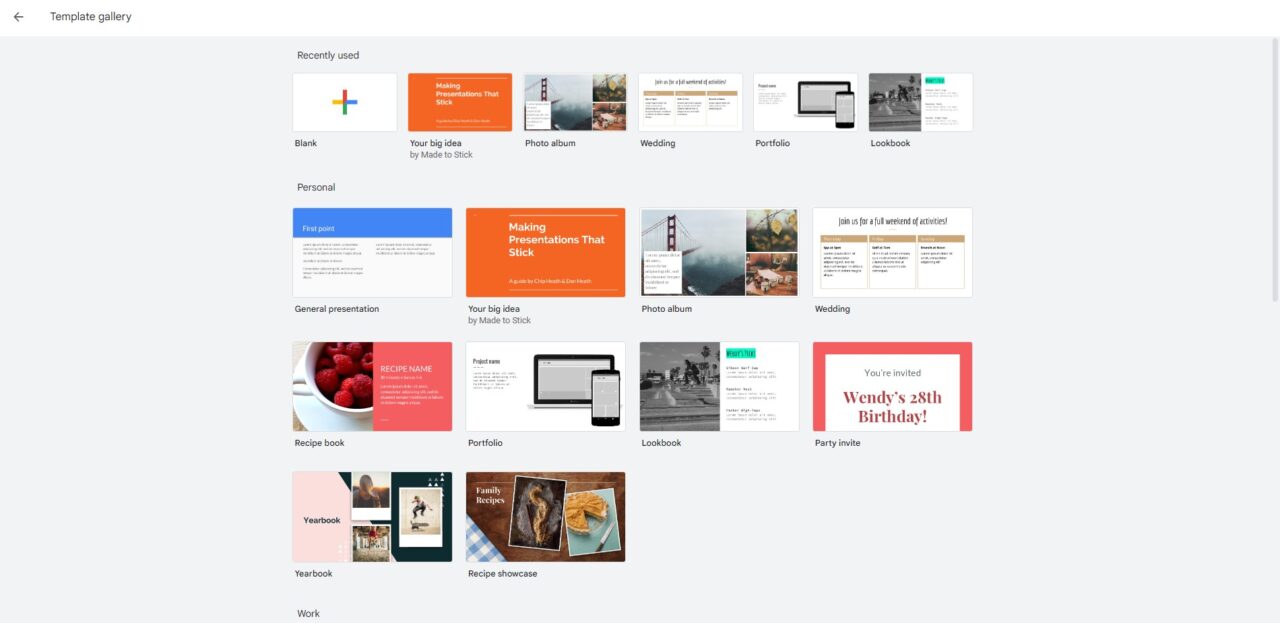Select the orange Your big idea template under Personal
This screenshot has height=623, width=1280.
point(545,251)
